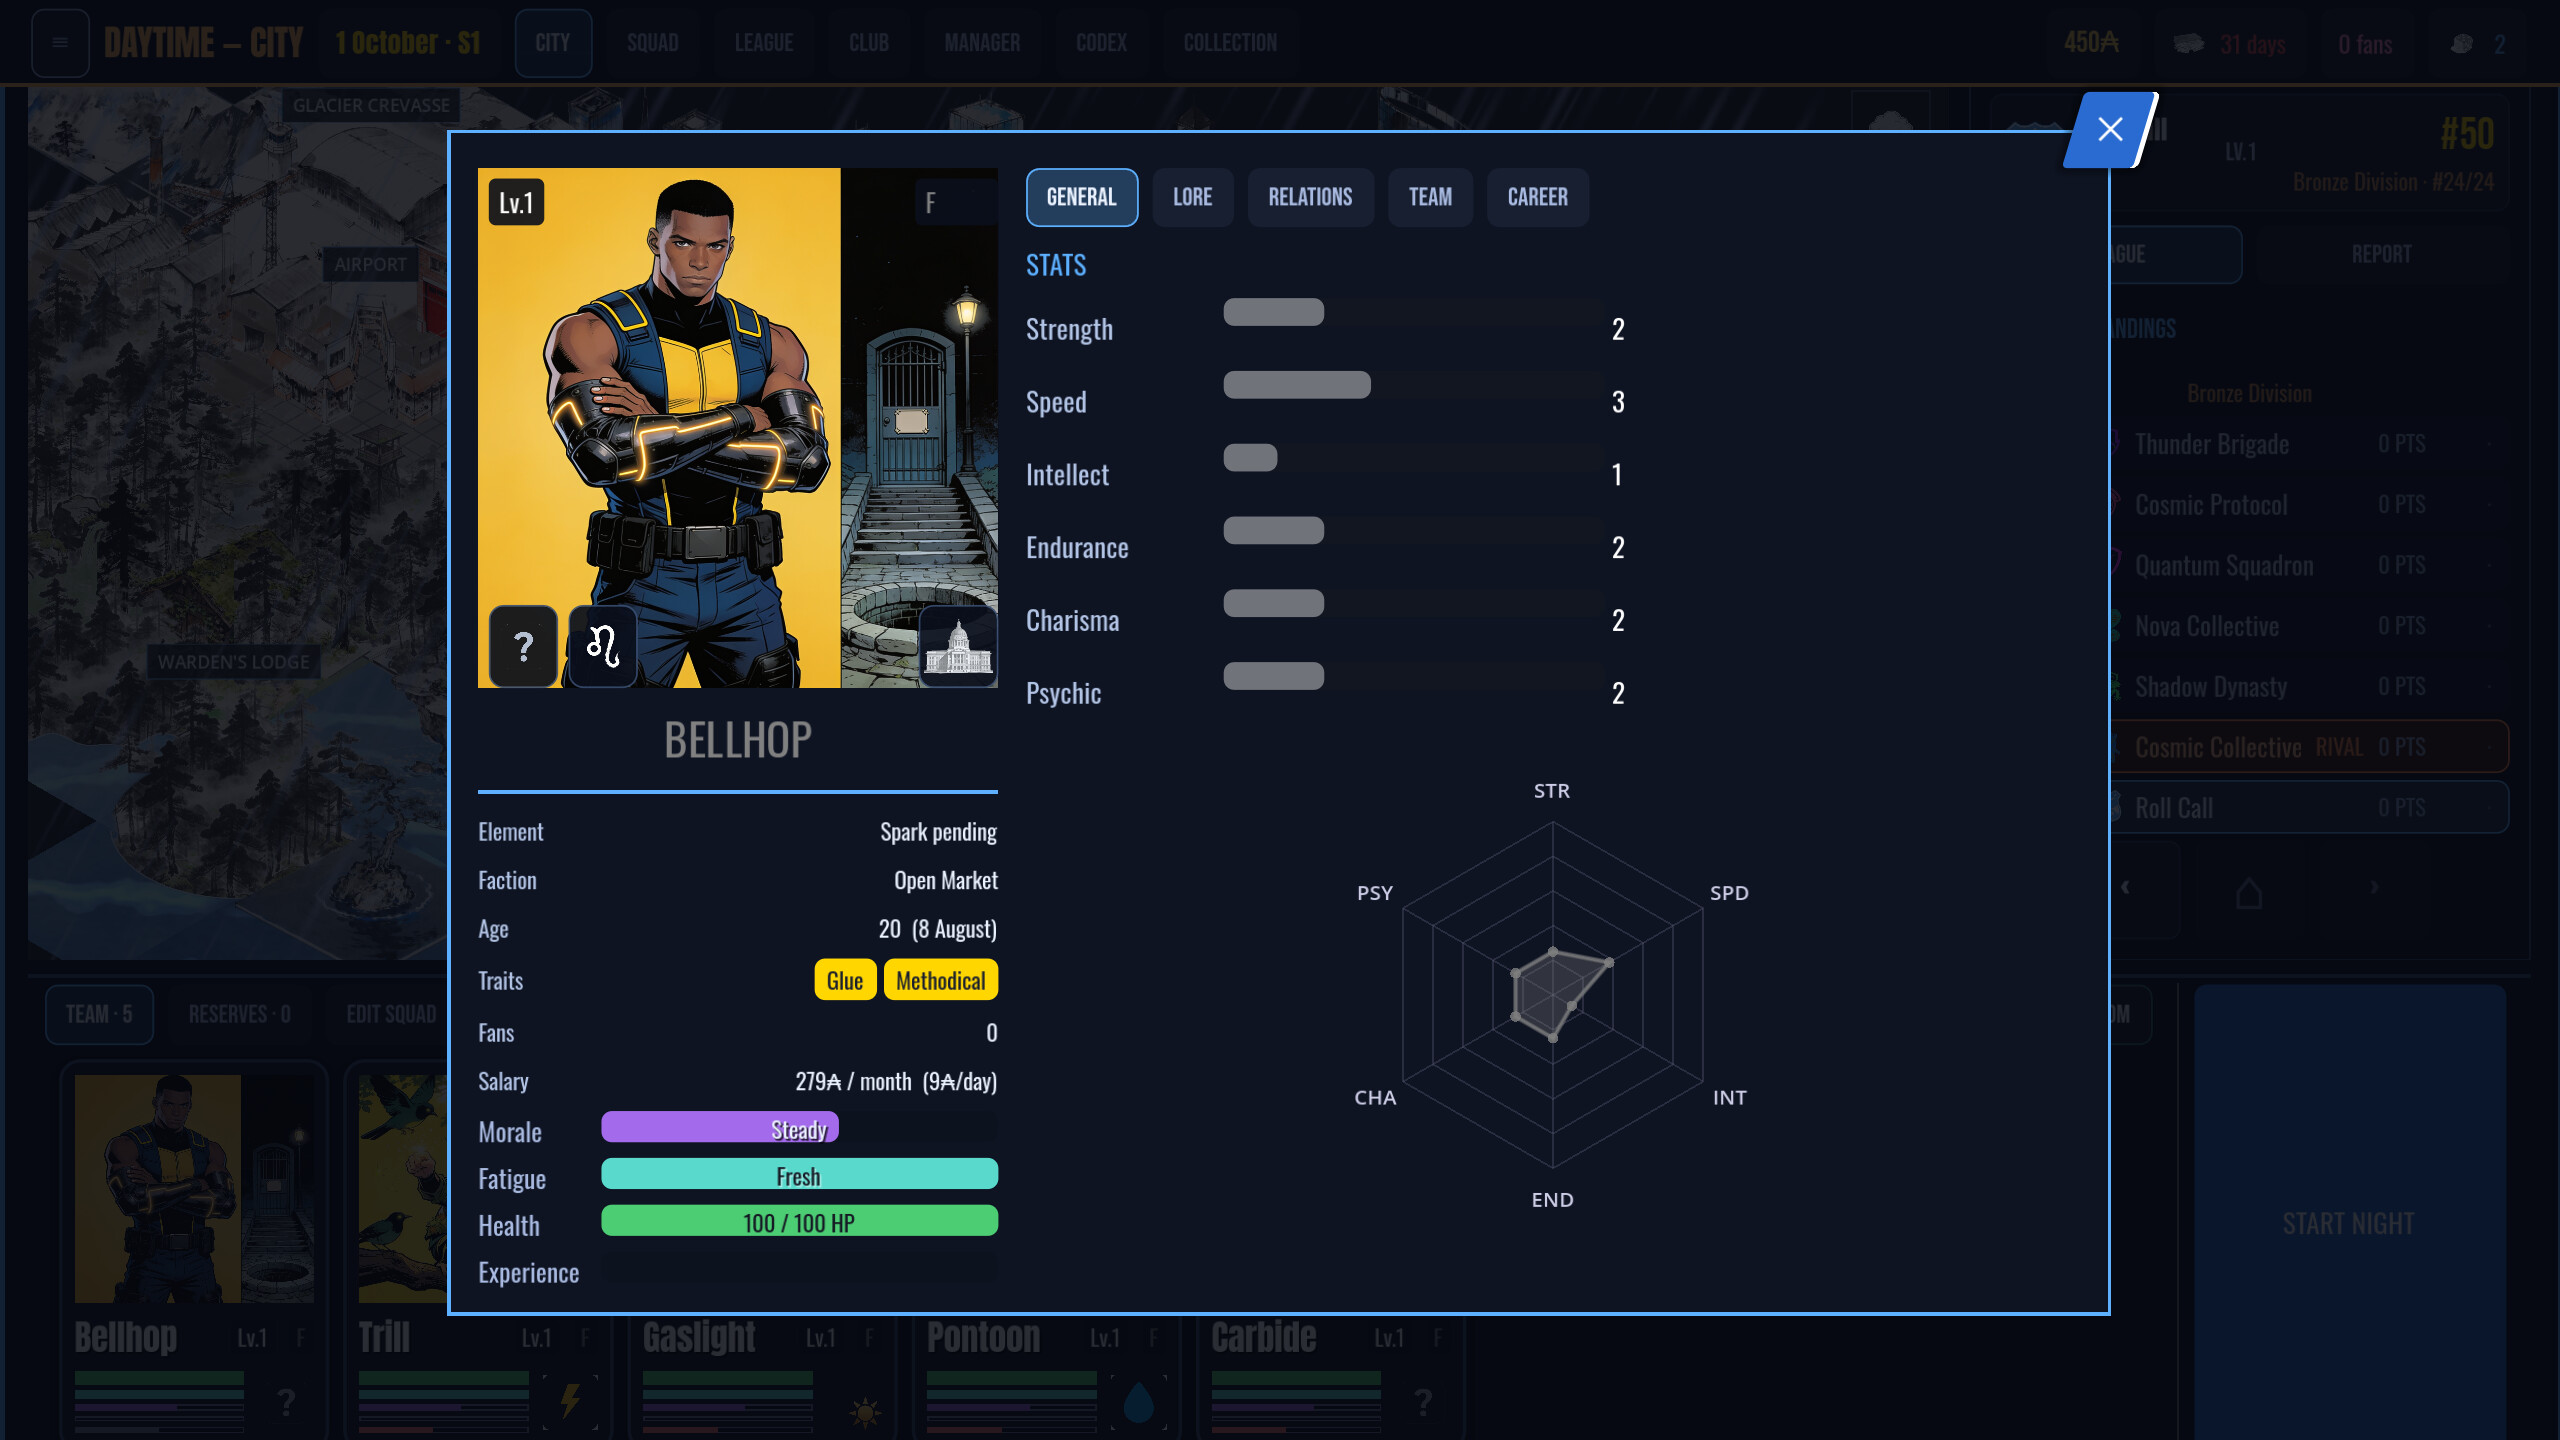The image size is (2560, 1440).
Task: Open the Club menu
Action: [x=869, y=43]
